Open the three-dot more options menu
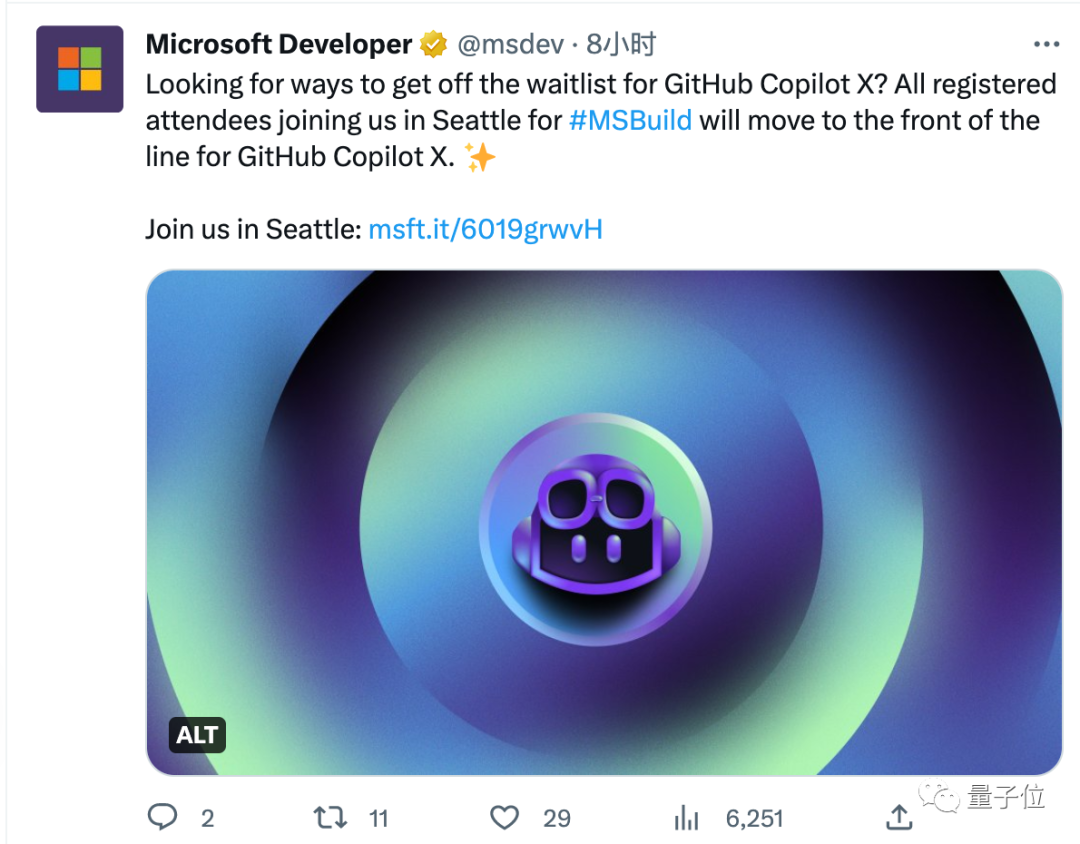The height and width of the screenshot is (844, 1080). point(1046,44)
